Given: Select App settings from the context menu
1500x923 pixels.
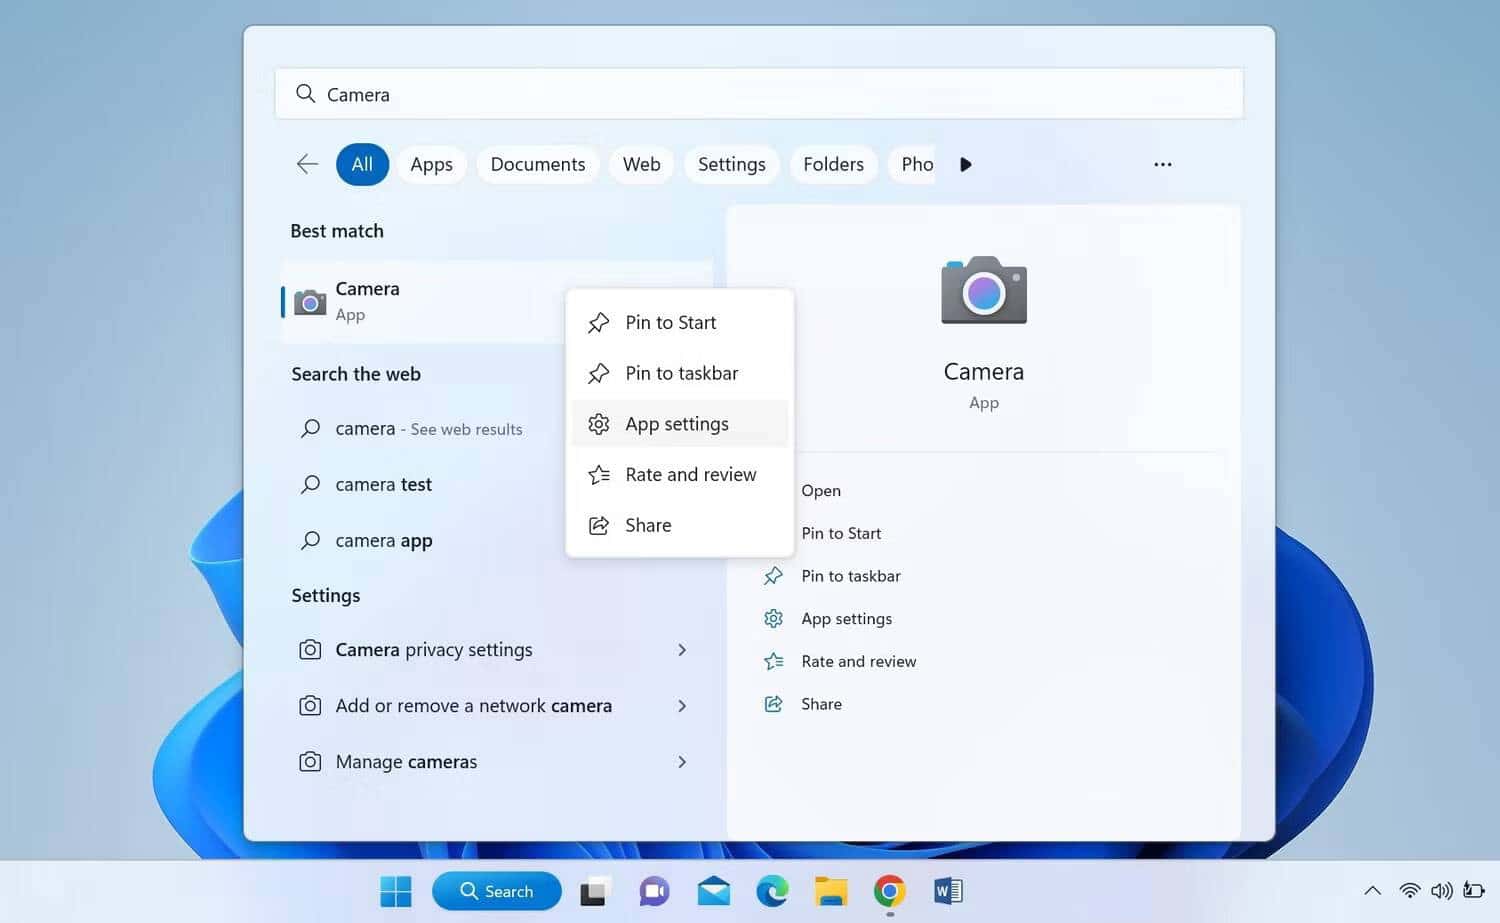Looking at the screenshot, I should click(x=676, y=423).
